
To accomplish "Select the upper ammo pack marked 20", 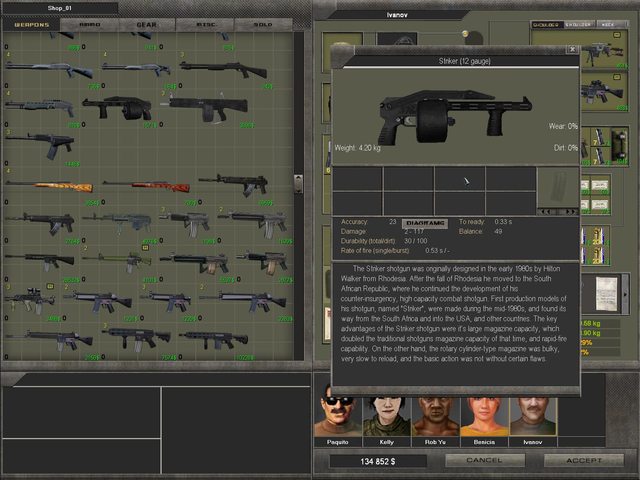I will [x=596, y=236].
